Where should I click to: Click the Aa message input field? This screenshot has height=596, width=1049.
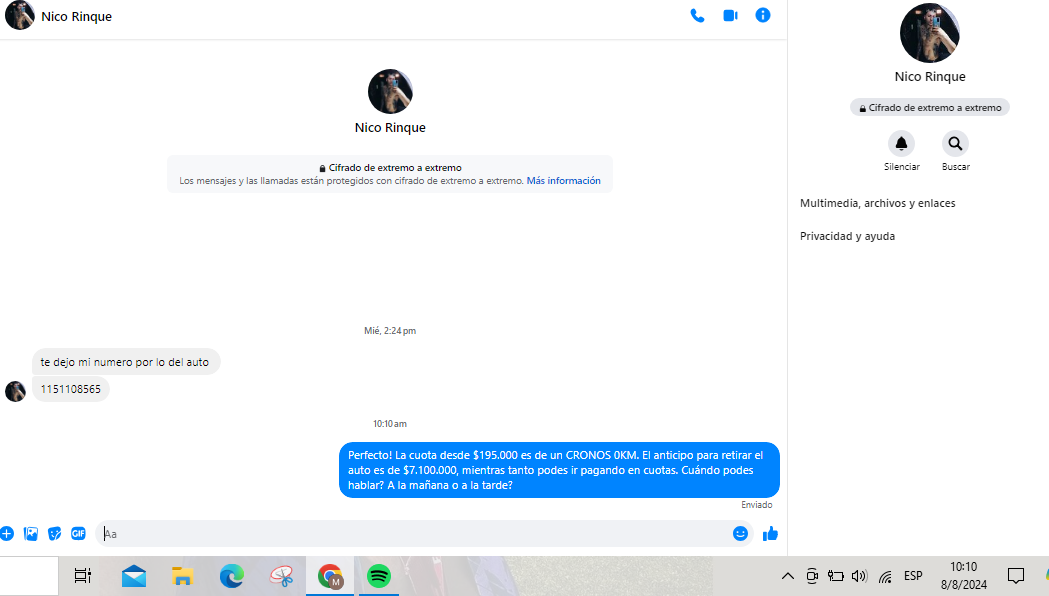(415, 534)
